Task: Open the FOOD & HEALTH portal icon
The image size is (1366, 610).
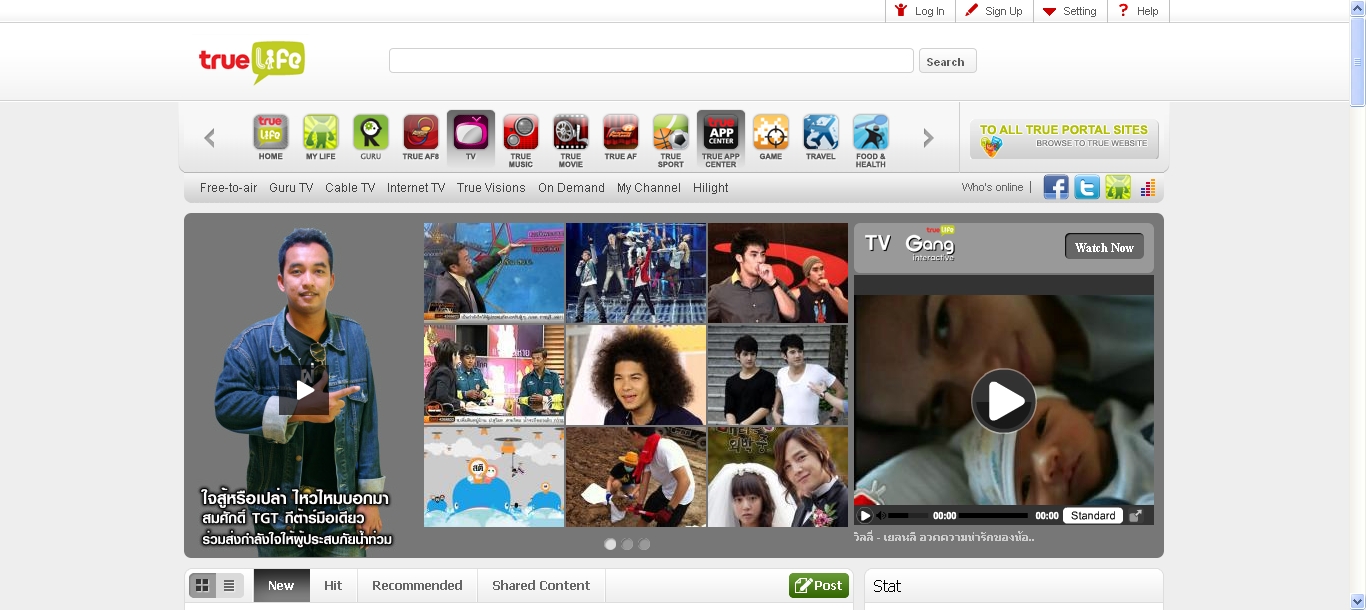Action: pos(870,140)
